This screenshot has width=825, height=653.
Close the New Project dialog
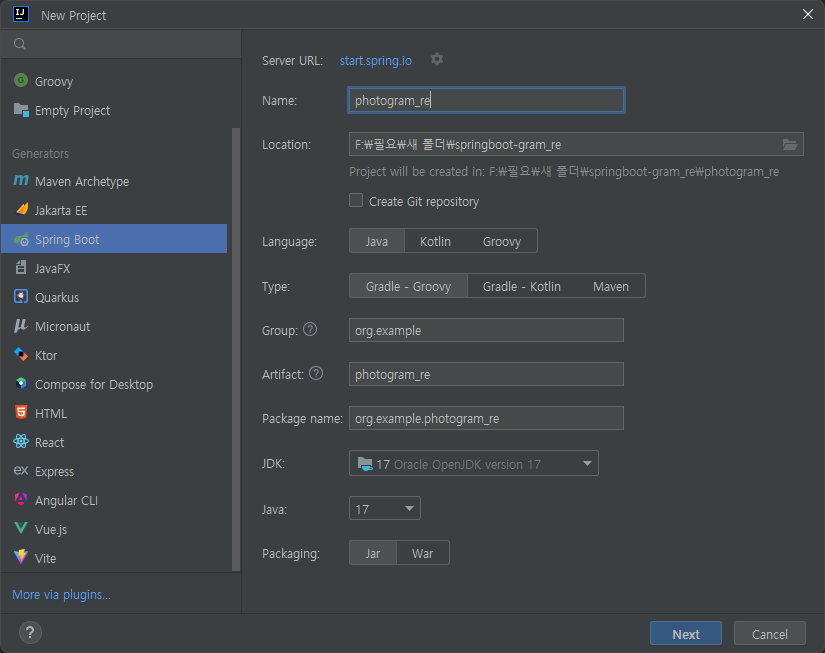808,14
